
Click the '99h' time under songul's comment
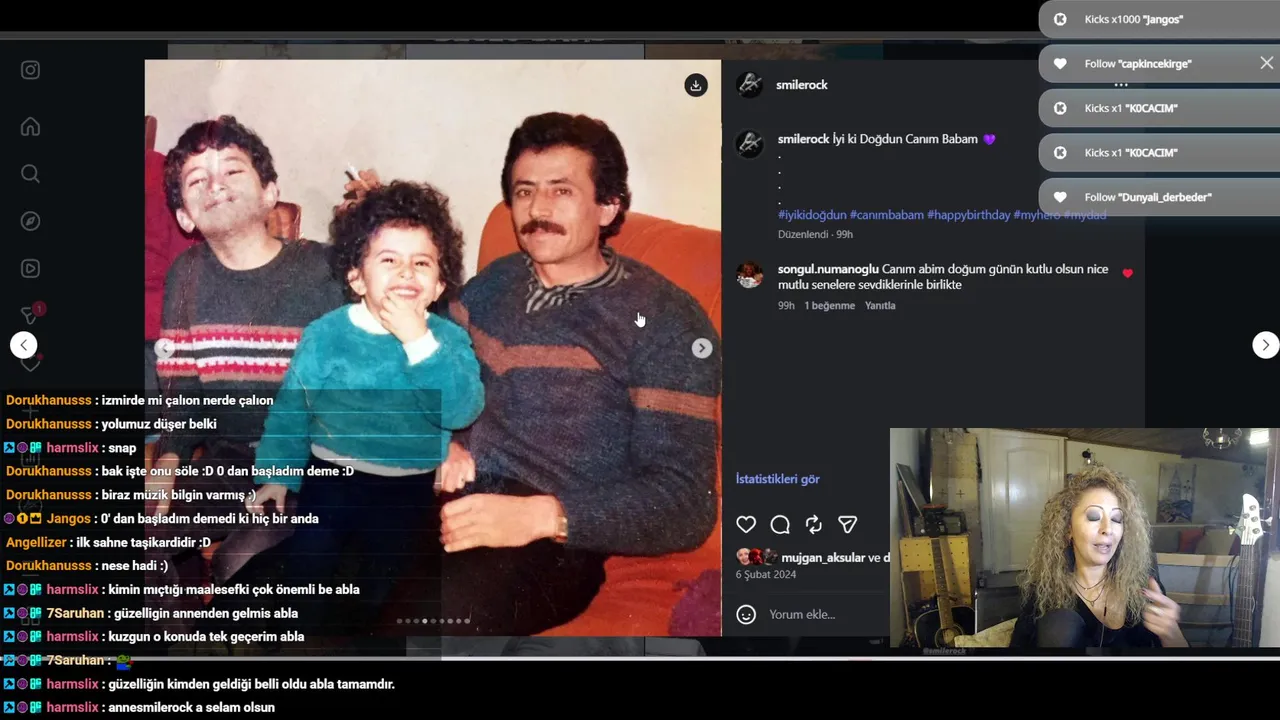(x=787, y=306)
